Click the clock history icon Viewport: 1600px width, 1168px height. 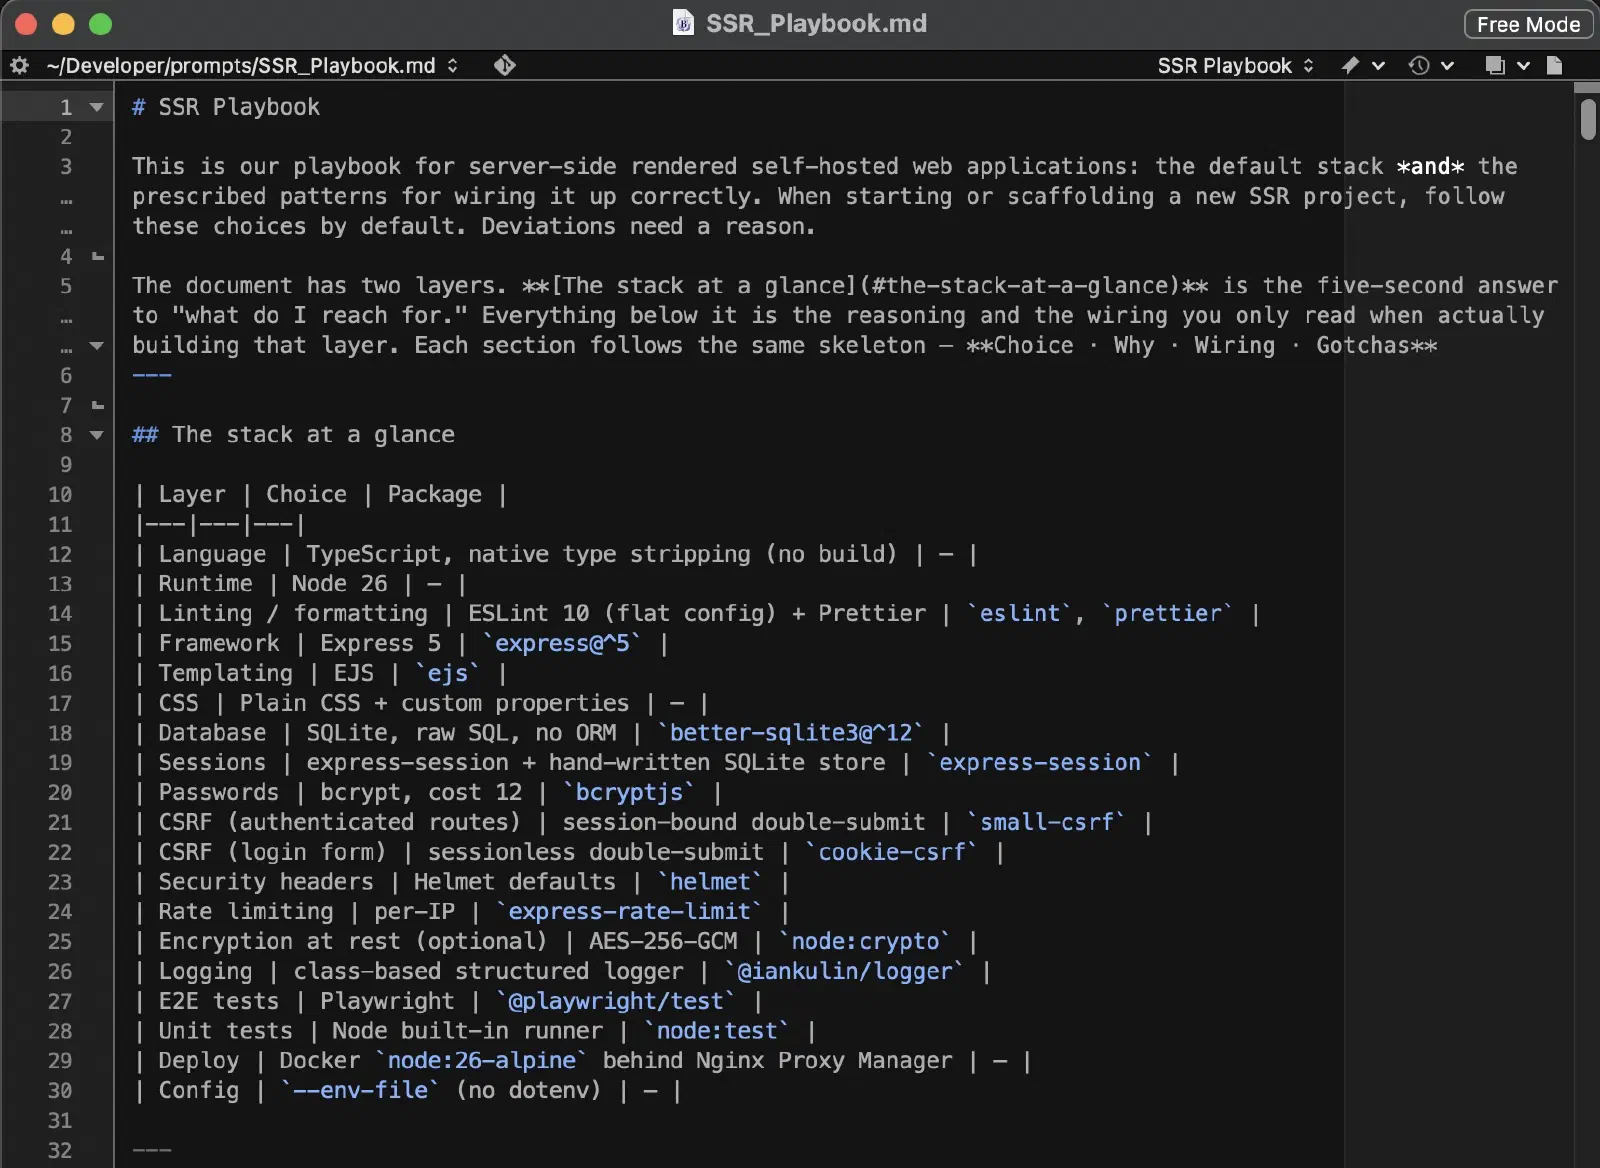[x=1419, y=66]
